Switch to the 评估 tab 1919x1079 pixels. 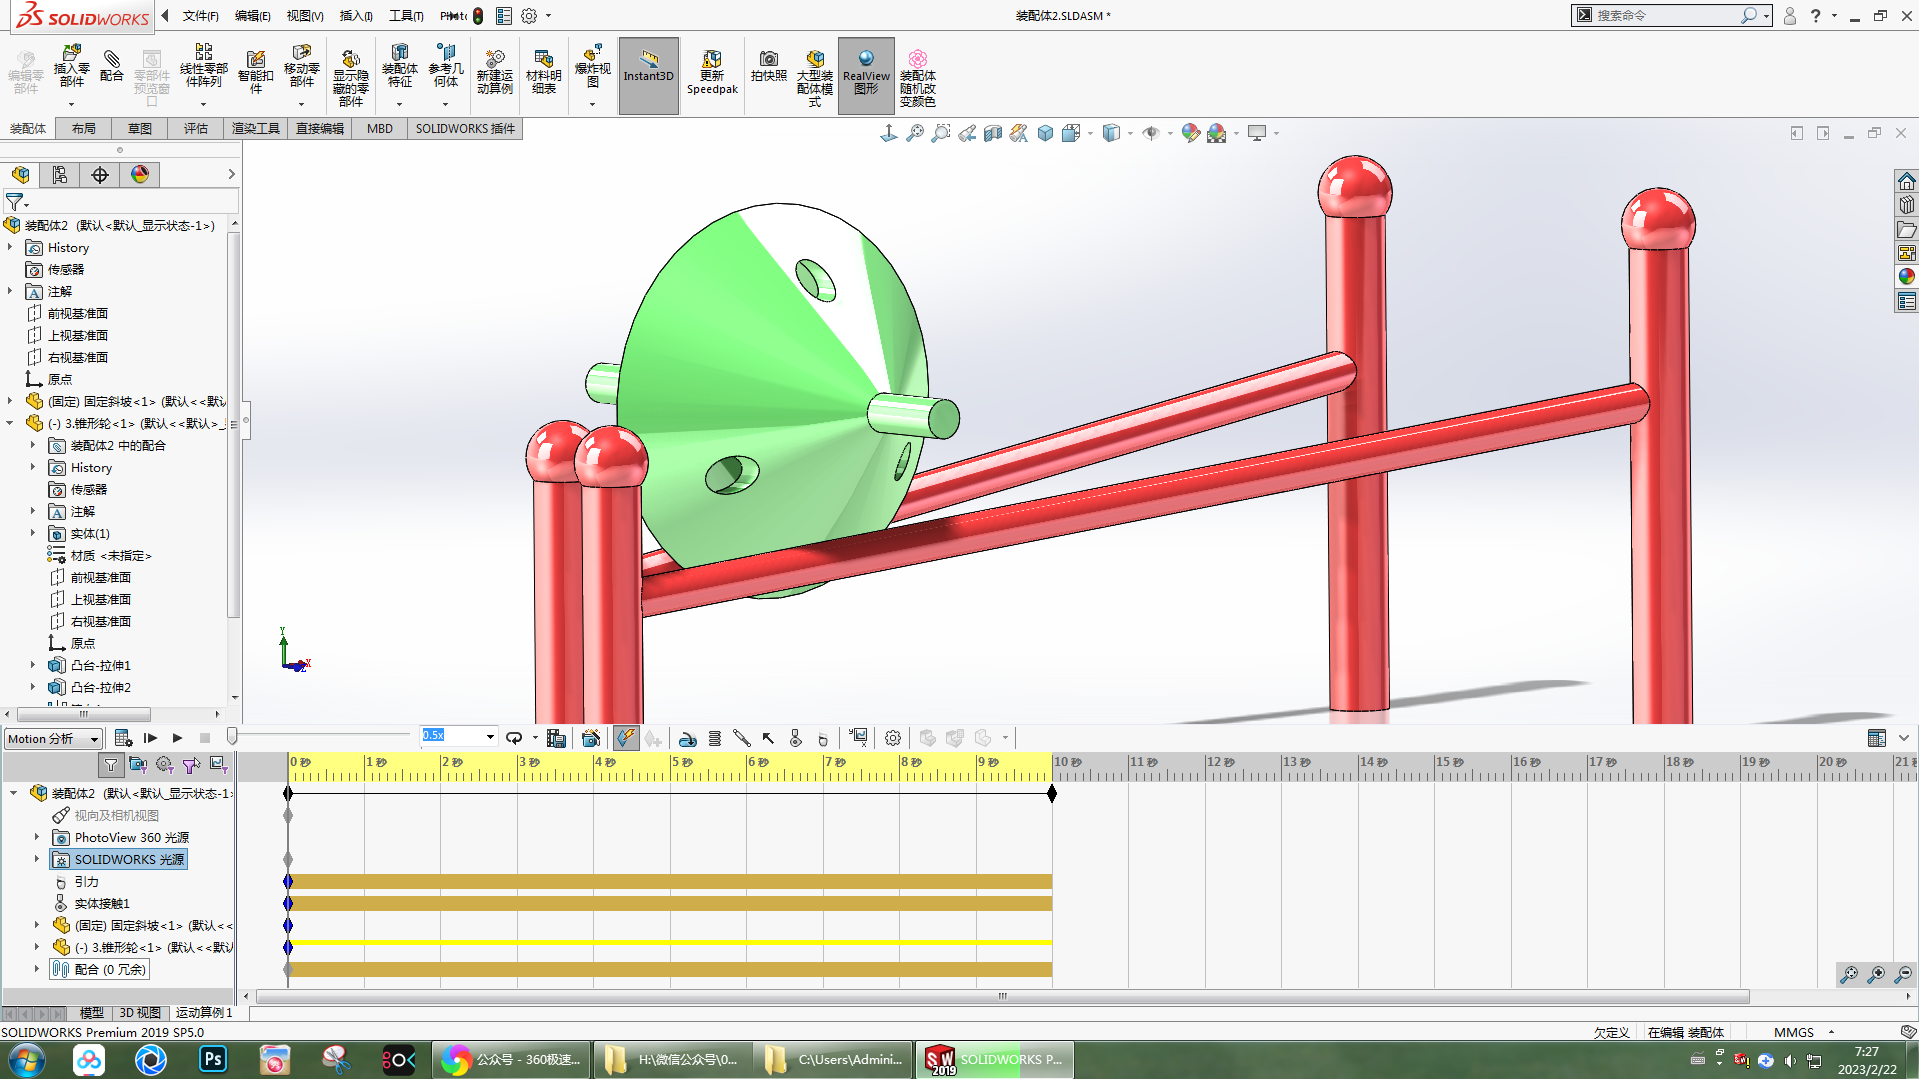(x=196, y=129)
